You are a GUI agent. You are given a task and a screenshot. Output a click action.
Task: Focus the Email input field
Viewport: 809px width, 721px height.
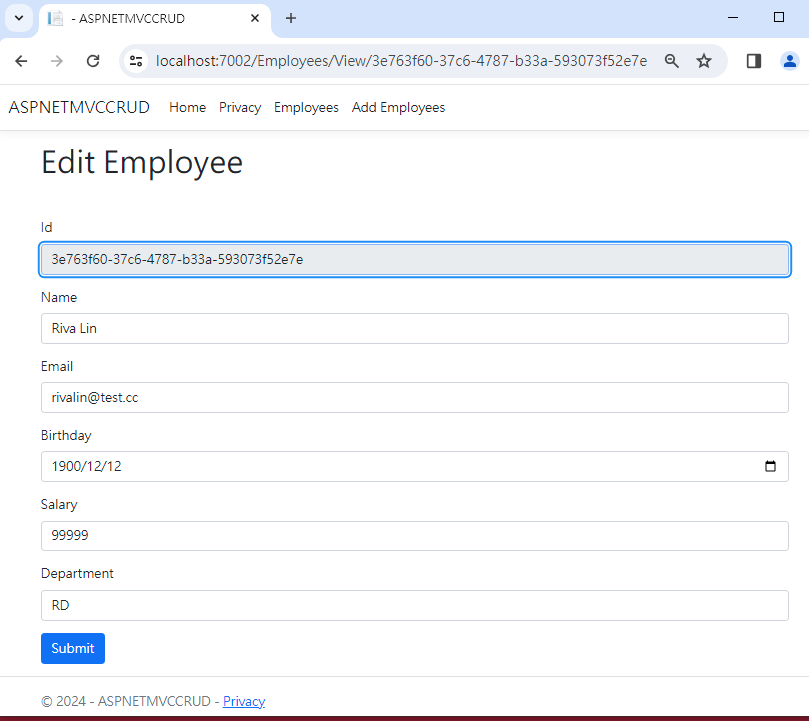(414, 397)
